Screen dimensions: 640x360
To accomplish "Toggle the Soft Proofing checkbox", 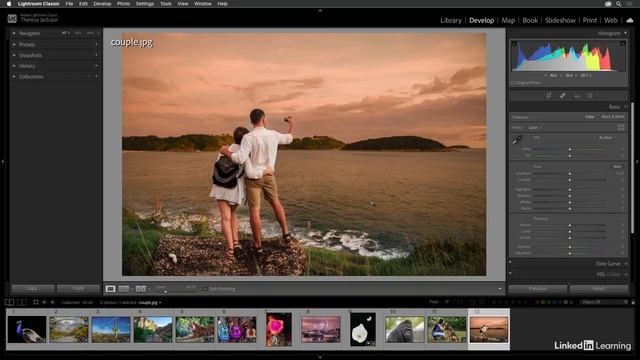I will point(205,289).
